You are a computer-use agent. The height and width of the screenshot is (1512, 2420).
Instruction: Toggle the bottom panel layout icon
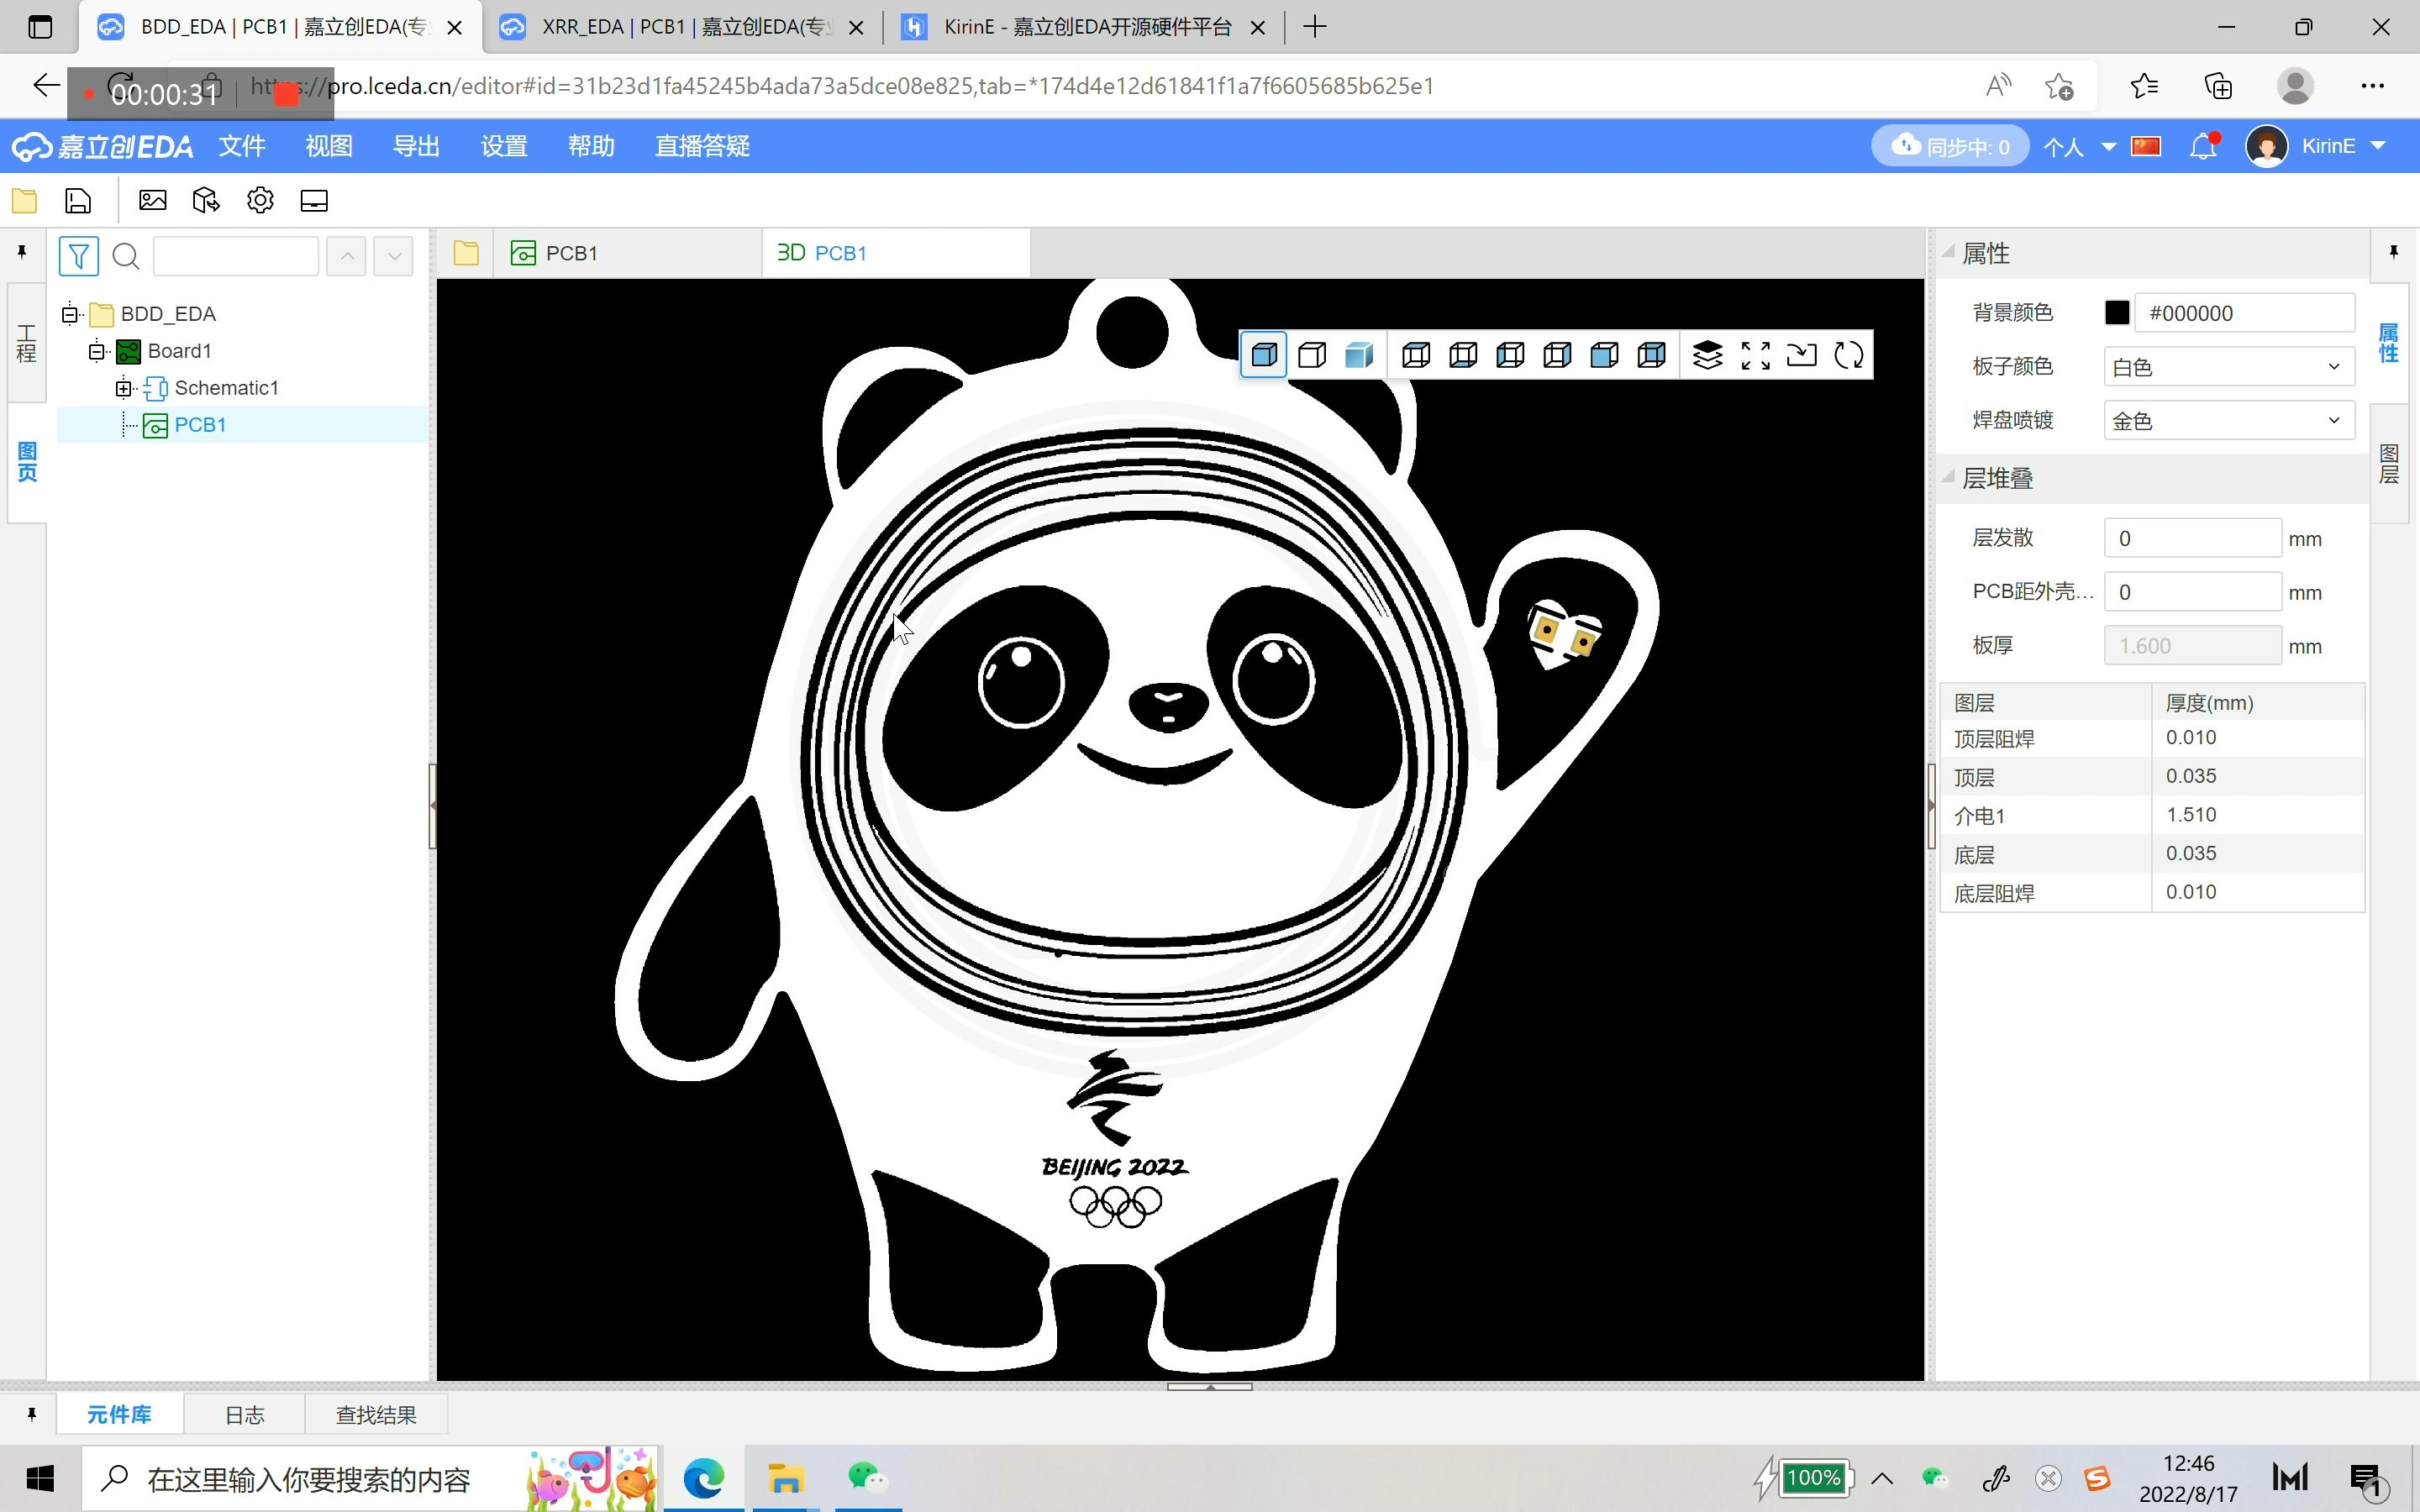tap(314, 201)
